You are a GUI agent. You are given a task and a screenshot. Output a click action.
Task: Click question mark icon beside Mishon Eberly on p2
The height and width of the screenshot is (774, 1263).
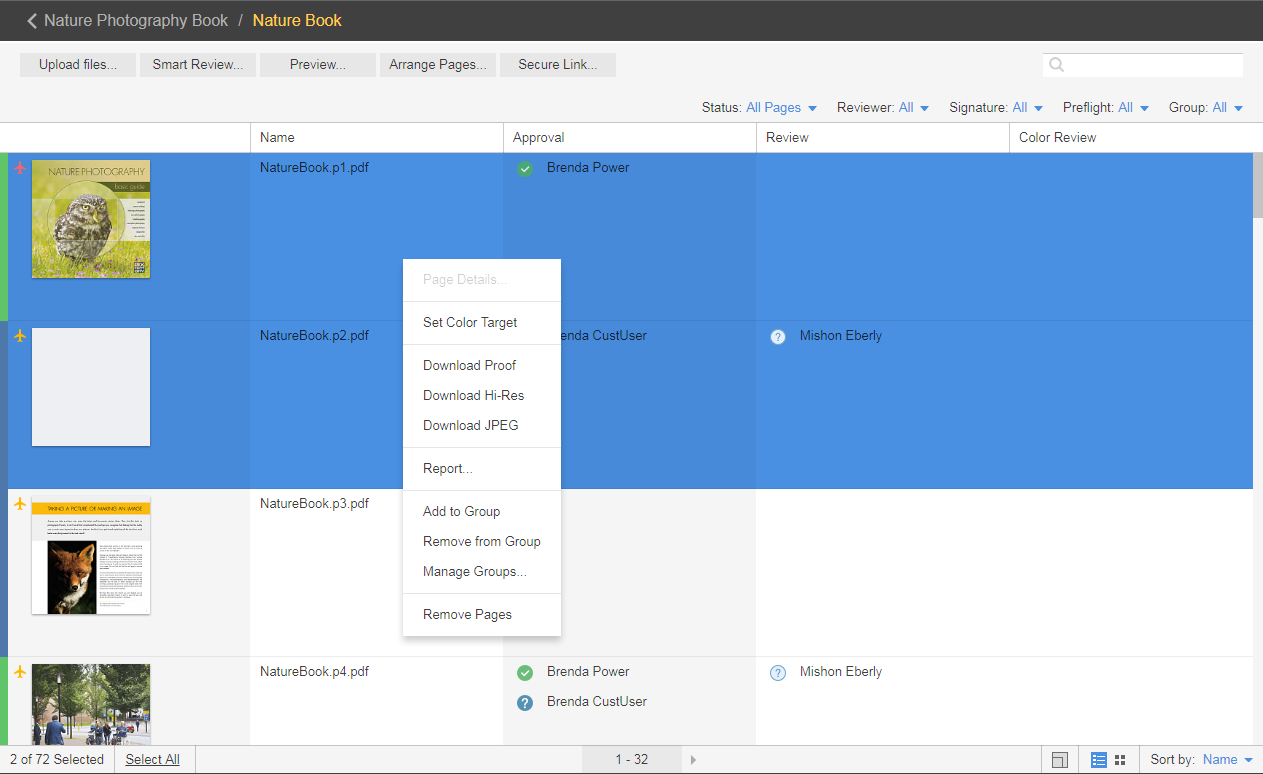click(x=778, y=337)
